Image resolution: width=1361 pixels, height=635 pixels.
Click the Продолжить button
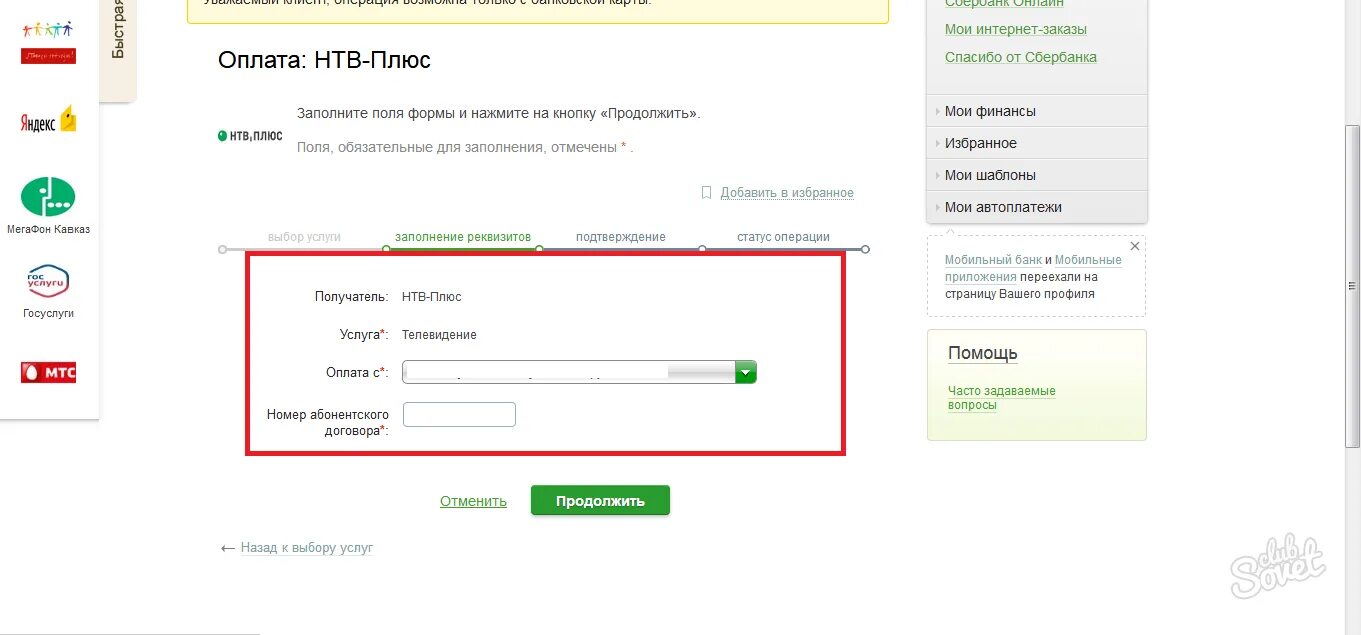point(600,501)
